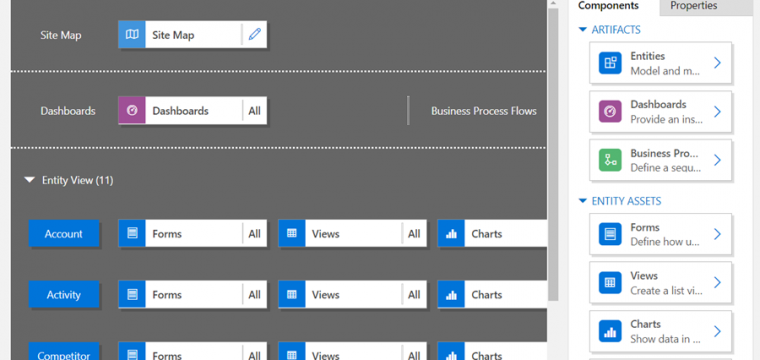Select the Account entity button
This screenshot has width=760, height=360.
click(63, 234)
